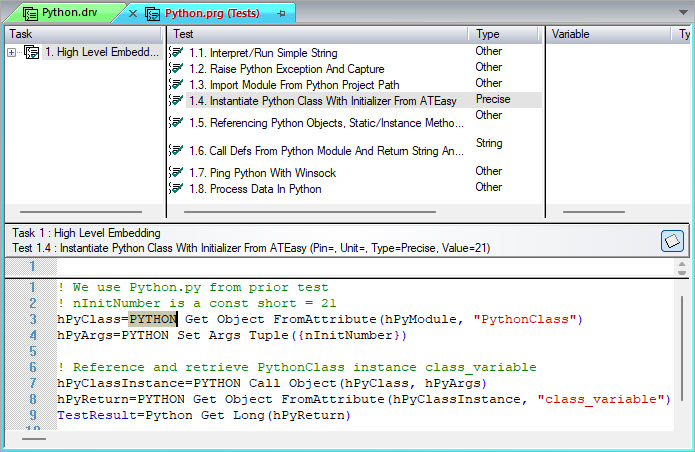
Task: Click the split view up/down arrows
Action: (682, 268)
